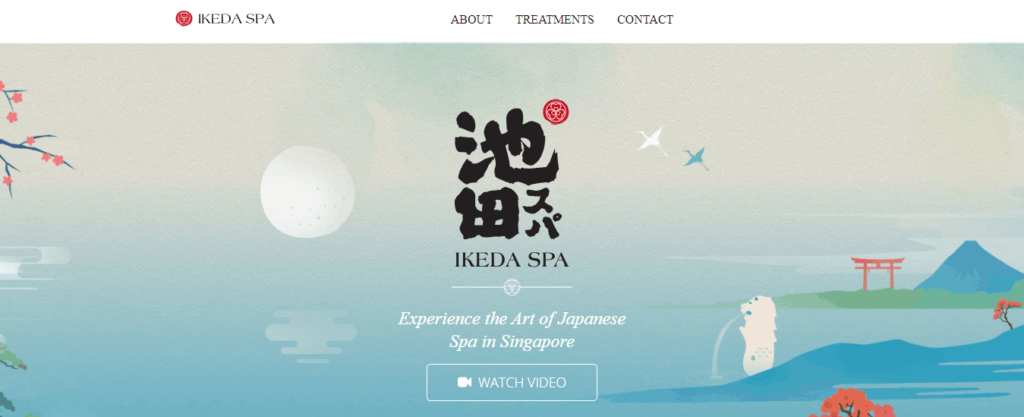Click the red Ikeda Spa emblem in header
The width and height of the screenshot is (1024, 417).
184,18
